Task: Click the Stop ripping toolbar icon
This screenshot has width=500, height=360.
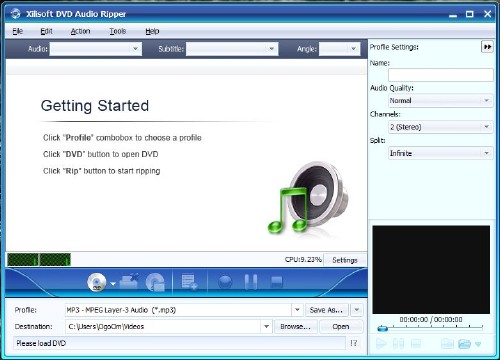Action: pyautogui.click(x=276, y=282)
